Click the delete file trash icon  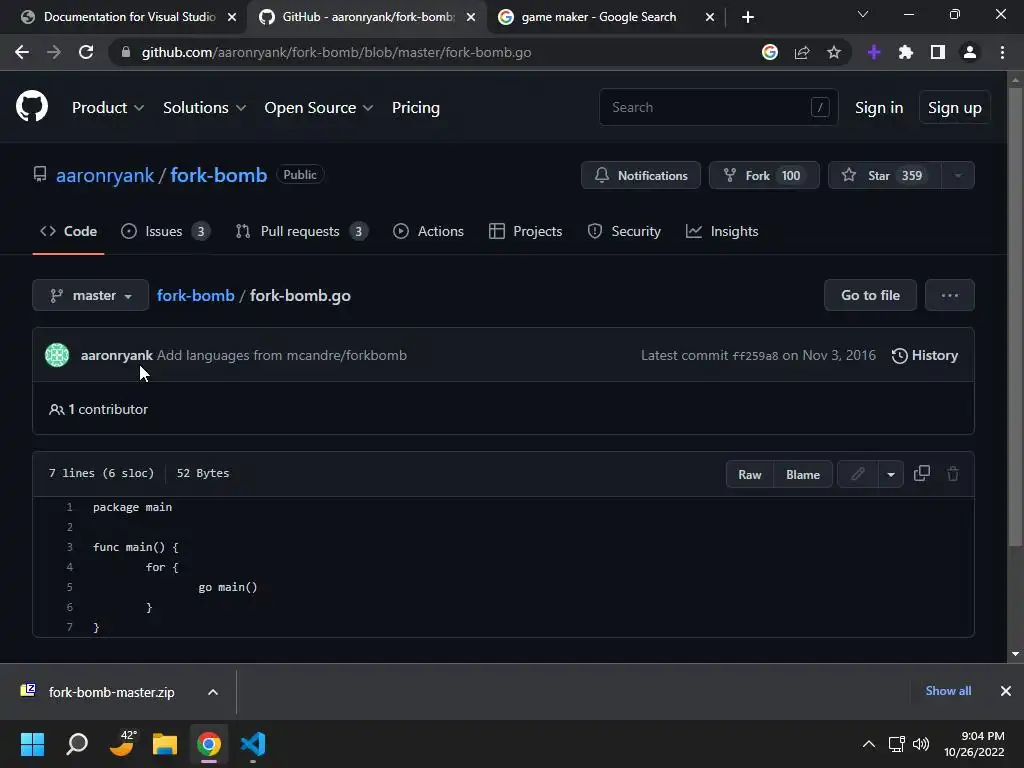953,473
